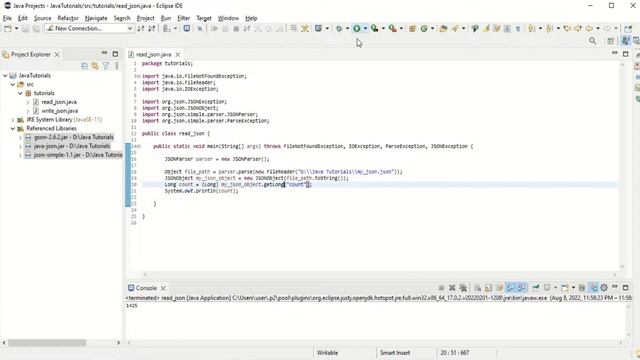640x360 pixels.
Task: Collapse the src folder node
Action: (x=13, y=84)
